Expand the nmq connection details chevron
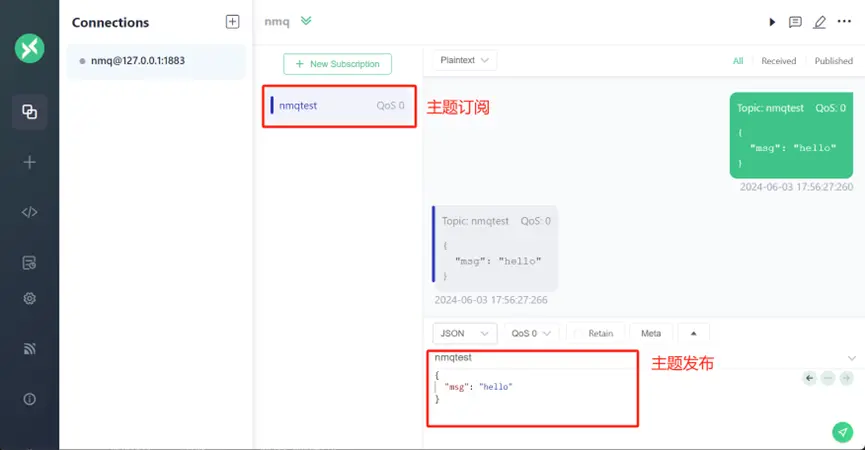Viewport: 865px width, 450px height. tap(306, 21)
